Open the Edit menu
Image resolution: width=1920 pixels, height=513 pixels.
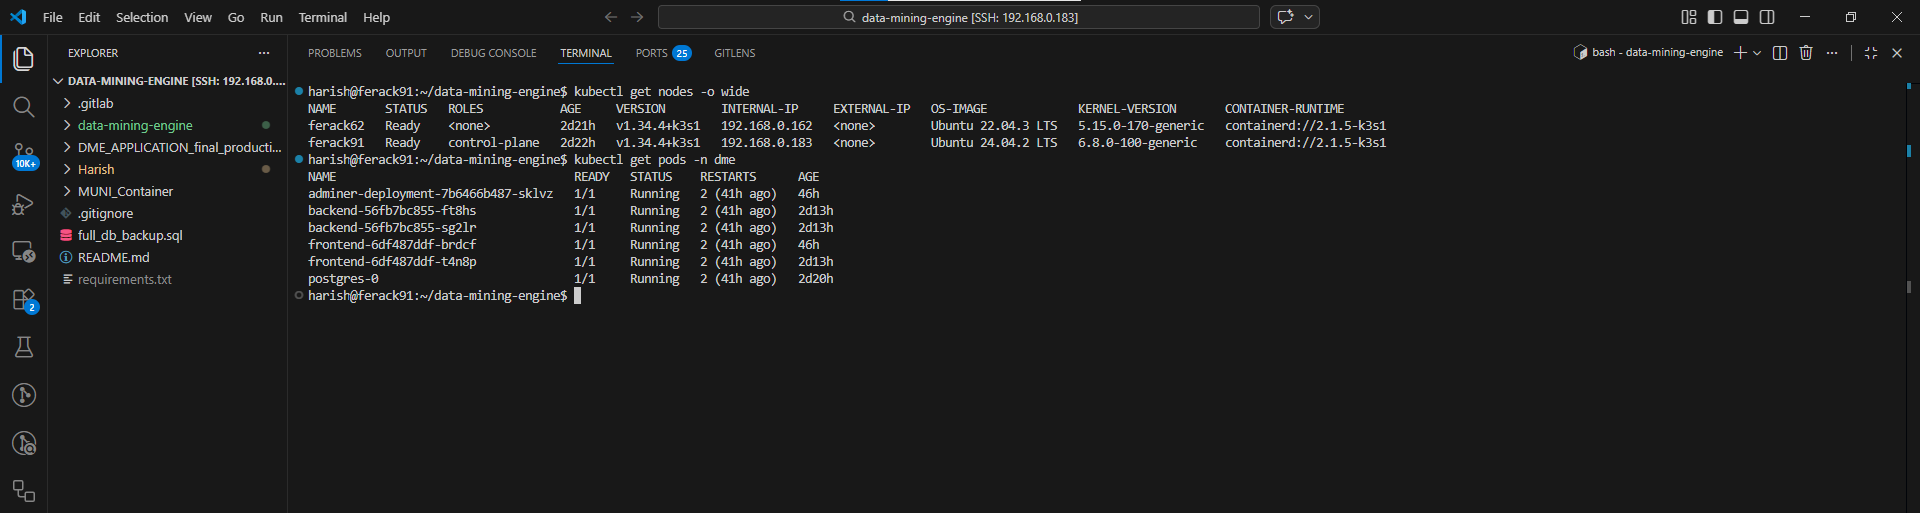click(x=89, y=17)
